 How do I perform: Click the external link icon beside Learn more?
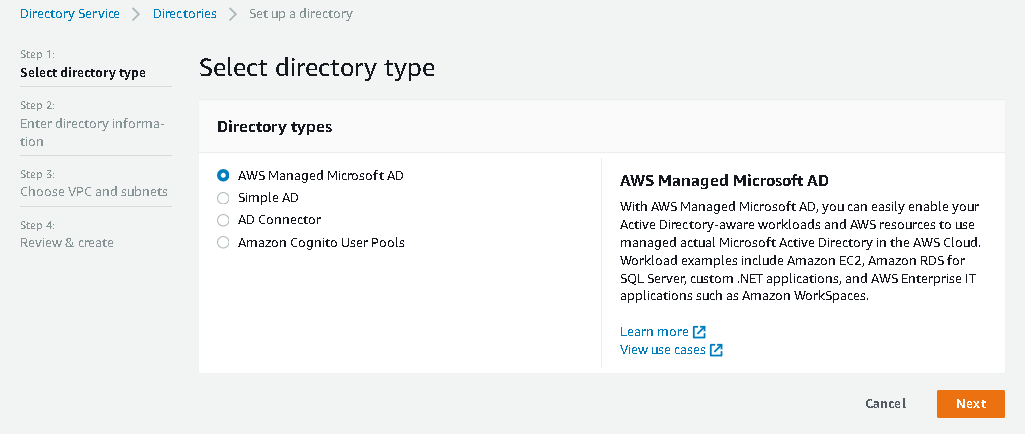[700, 332]
